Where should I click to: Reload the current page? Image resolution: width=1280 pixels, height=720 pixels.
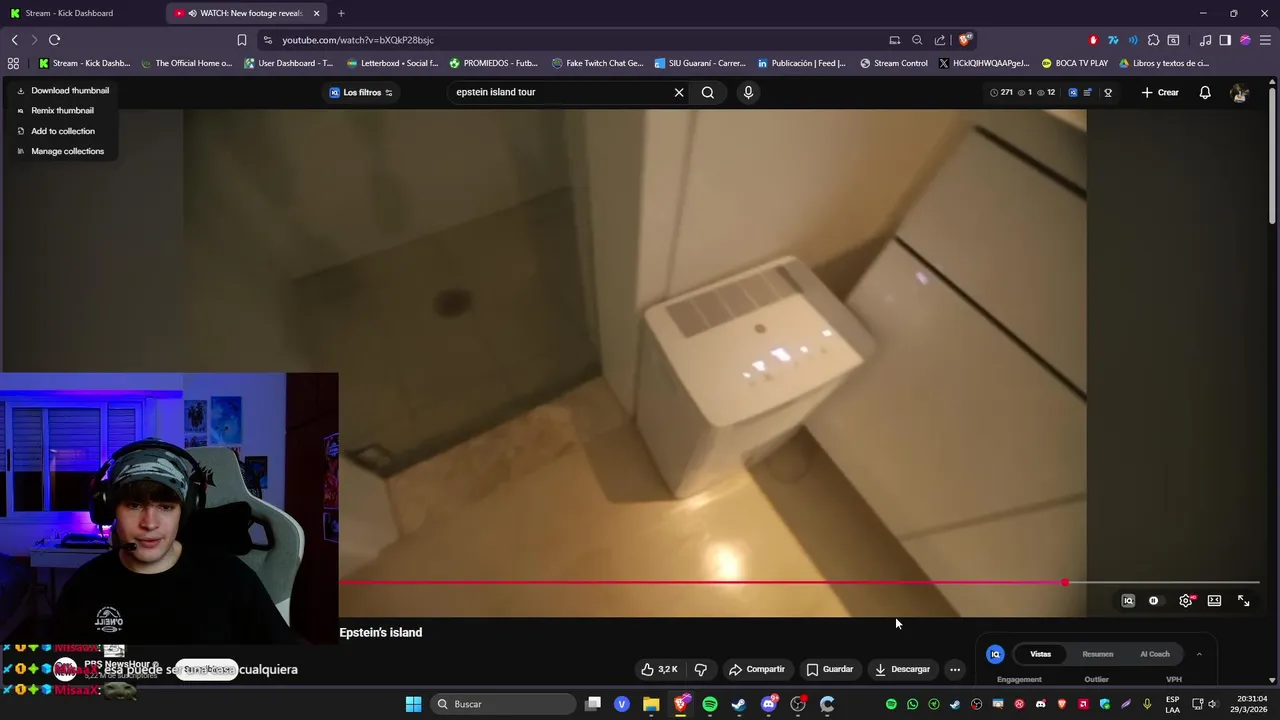54,40
